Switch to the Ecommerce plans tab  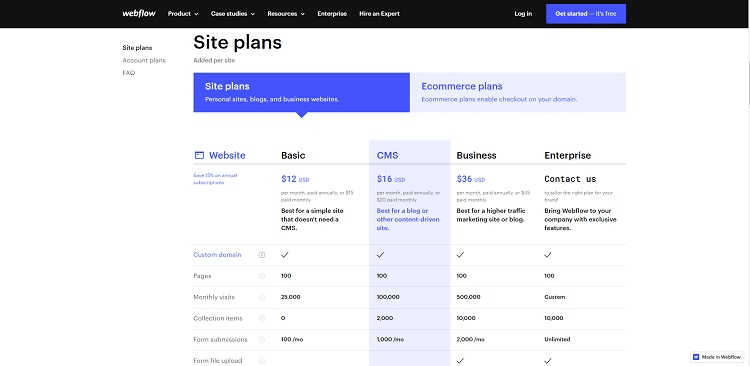click(x=518, y=92)
